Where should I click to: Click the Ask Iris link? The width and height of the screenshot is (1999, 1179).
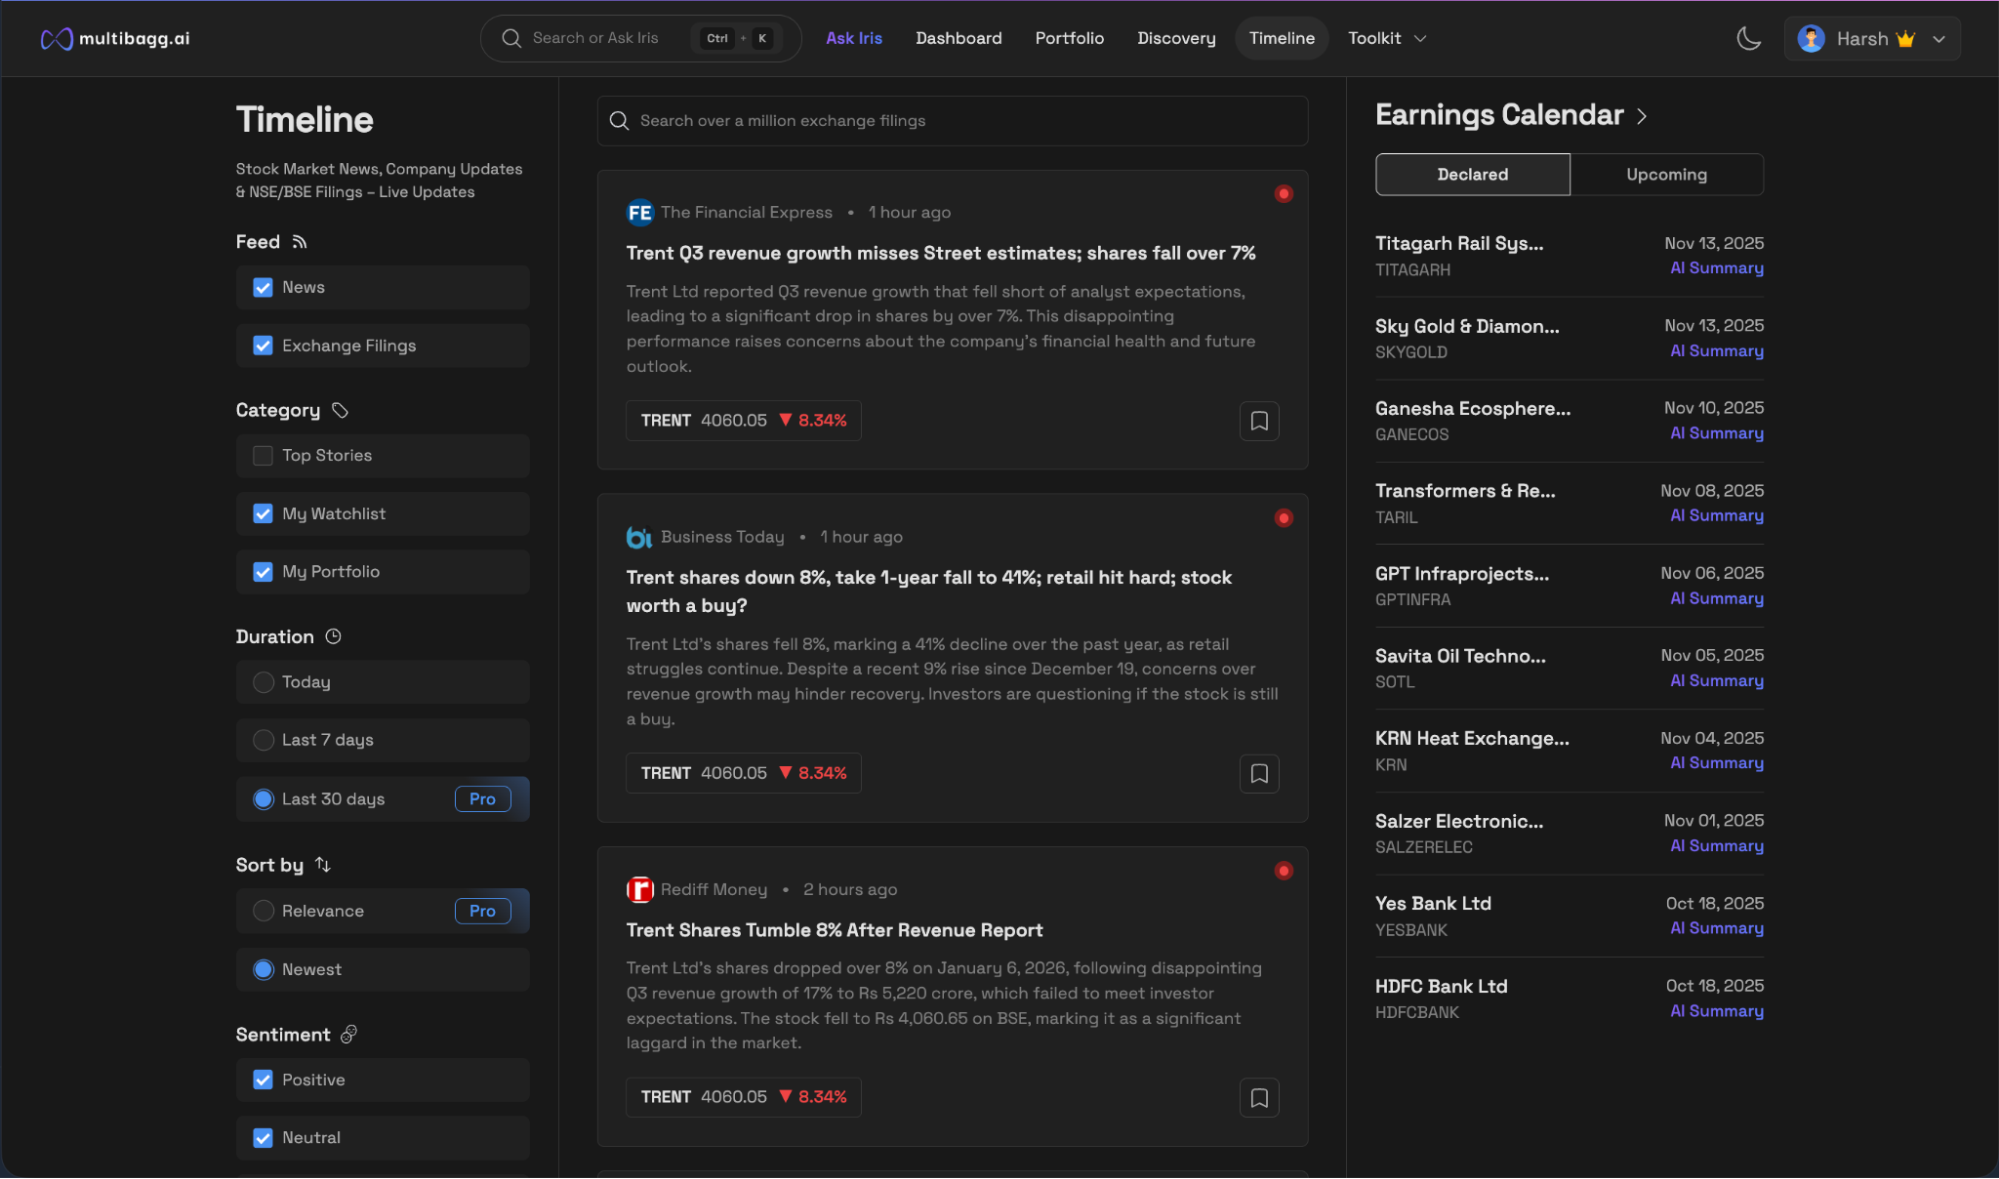click(x=854, y=39)
